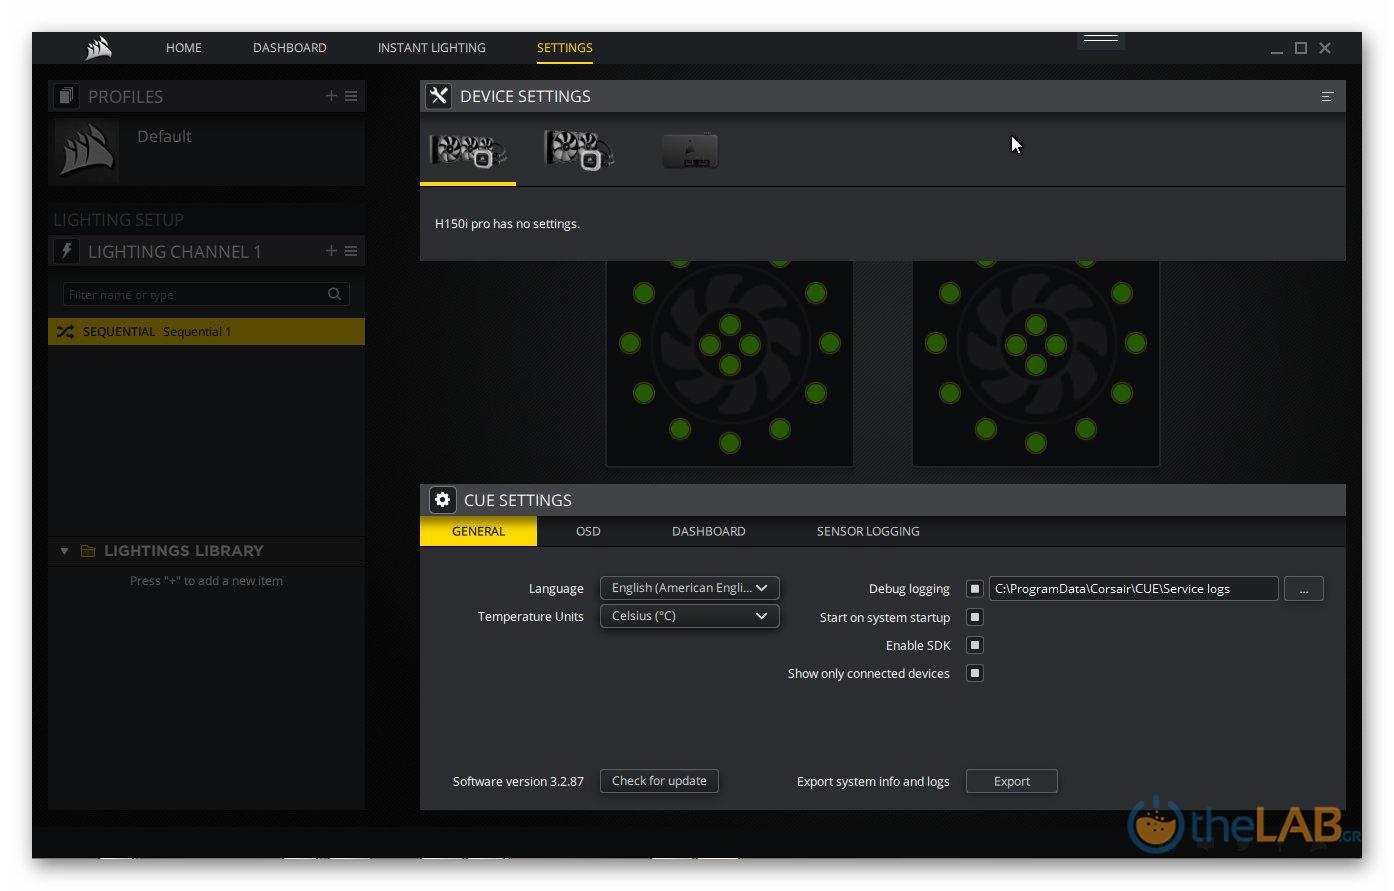Open the Device Settings wrench icon

click(438, 96)
